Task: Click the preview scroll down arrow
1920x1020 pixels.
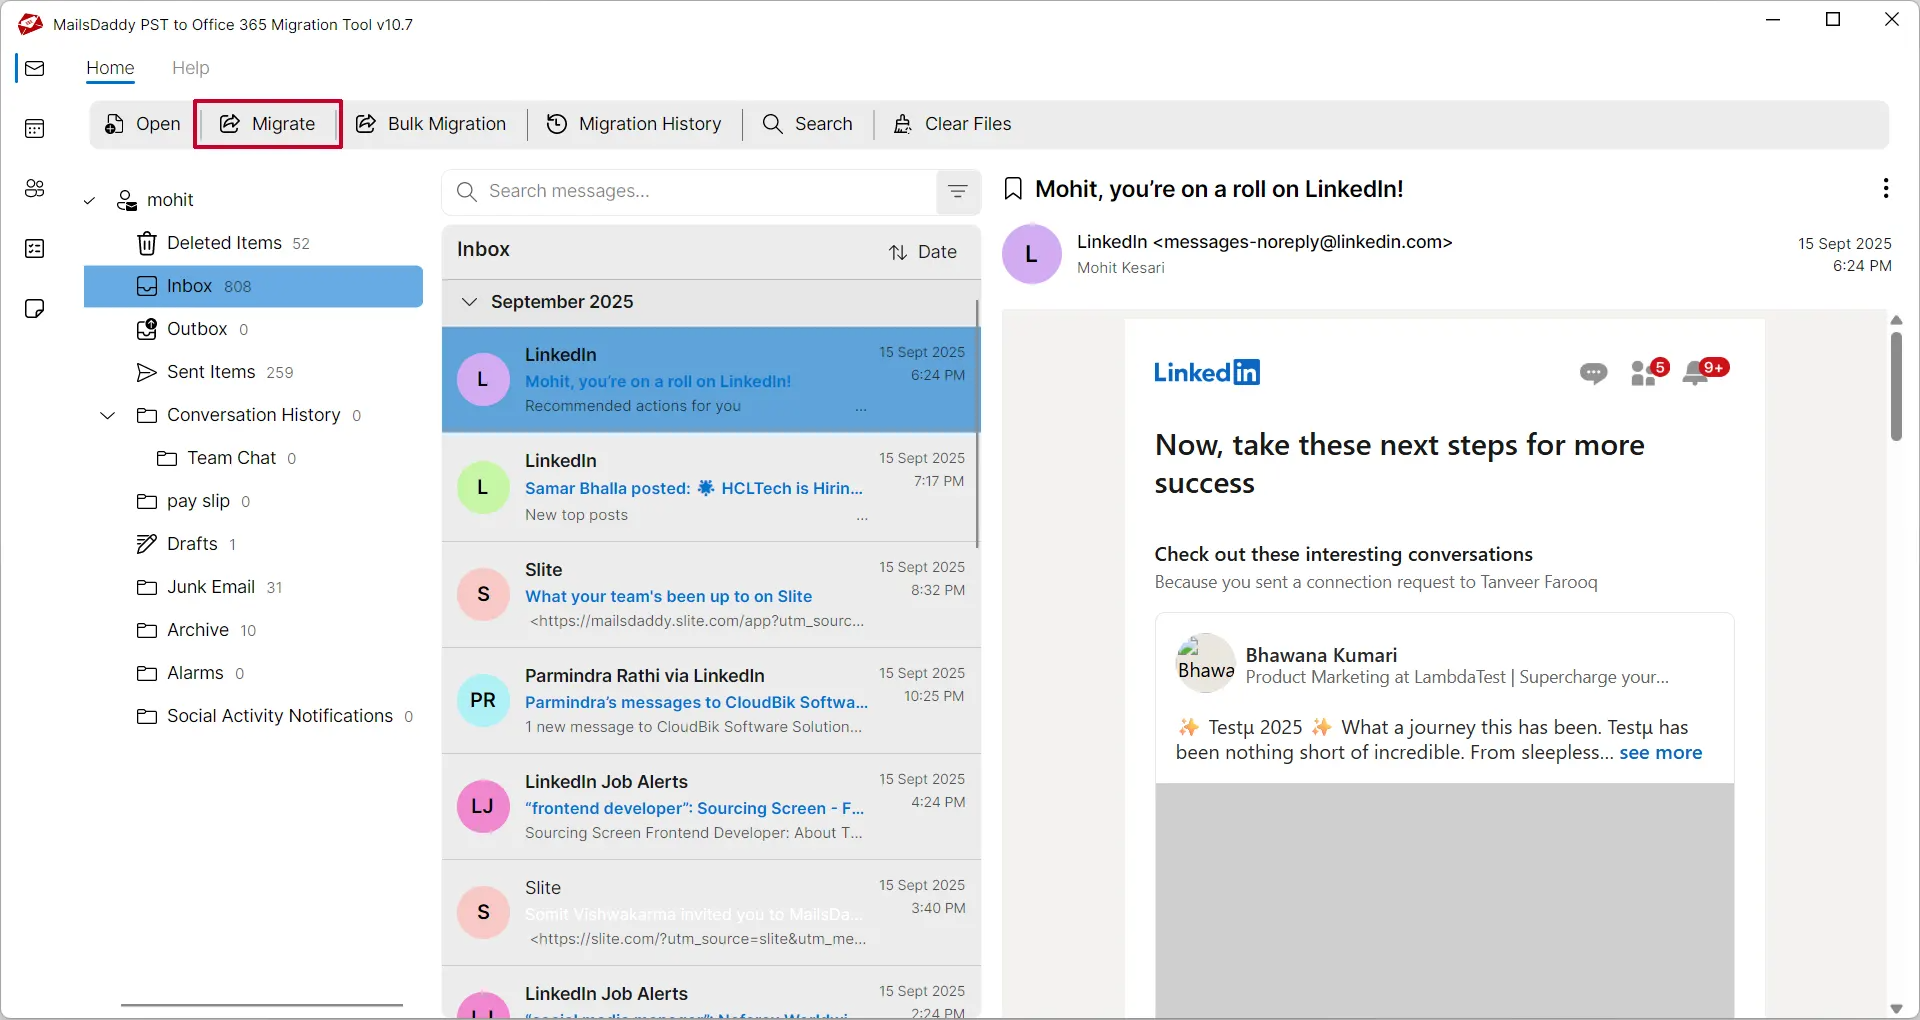Action: 1896,1009
